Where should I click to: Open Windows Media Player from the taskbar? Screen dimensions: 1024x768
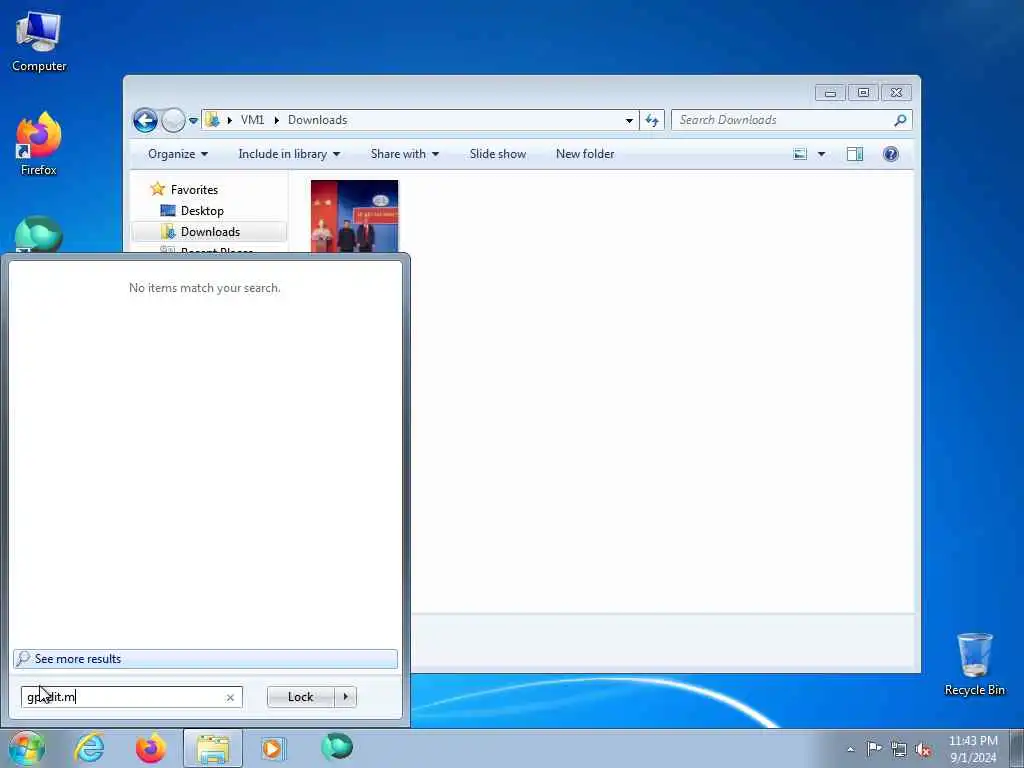click(273, 748)
